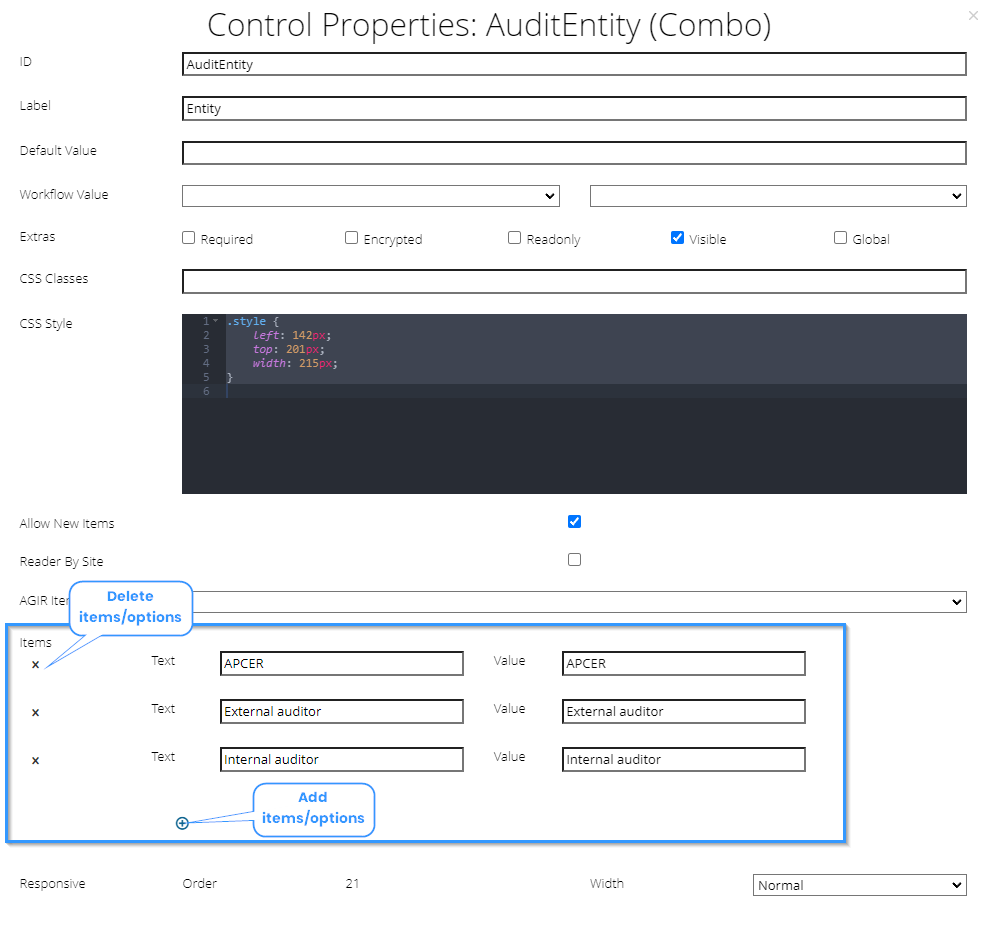
Task: Edit the External auditor Text field
Action: click(342, 712)
